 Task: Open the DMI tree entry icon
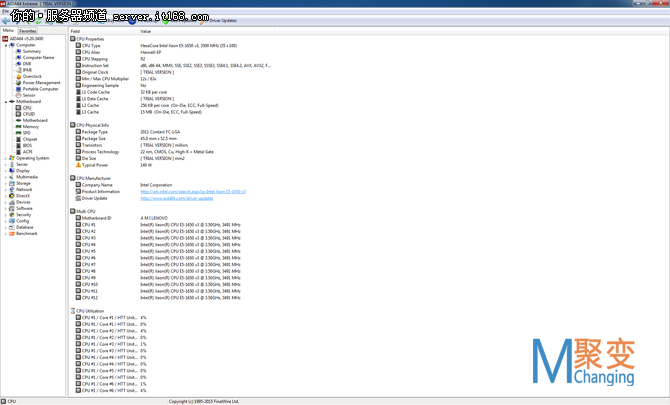coord(18,64)
